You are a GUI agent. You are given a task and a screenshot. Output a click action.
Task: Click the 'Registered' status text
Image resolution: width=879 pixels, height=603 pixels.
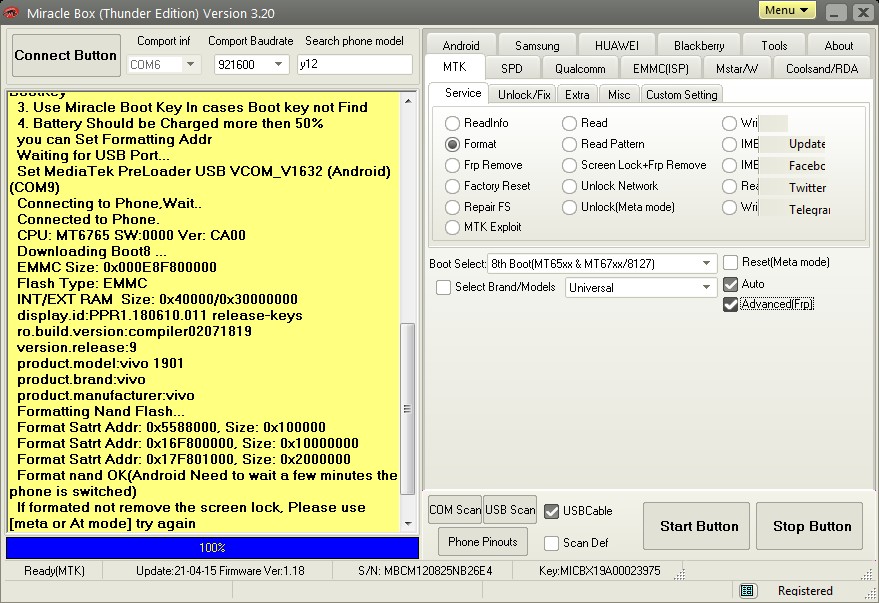(x=805, y=590)
